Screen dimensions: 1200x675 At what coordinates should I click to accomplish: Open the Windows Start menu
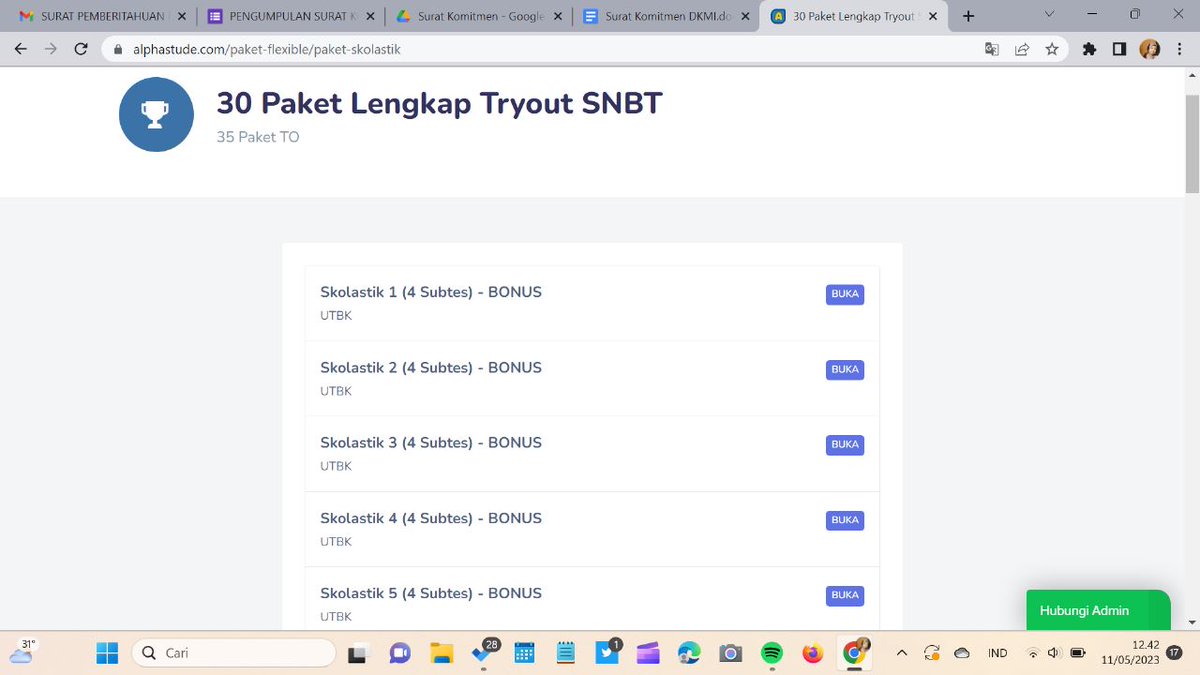point(107,653)
